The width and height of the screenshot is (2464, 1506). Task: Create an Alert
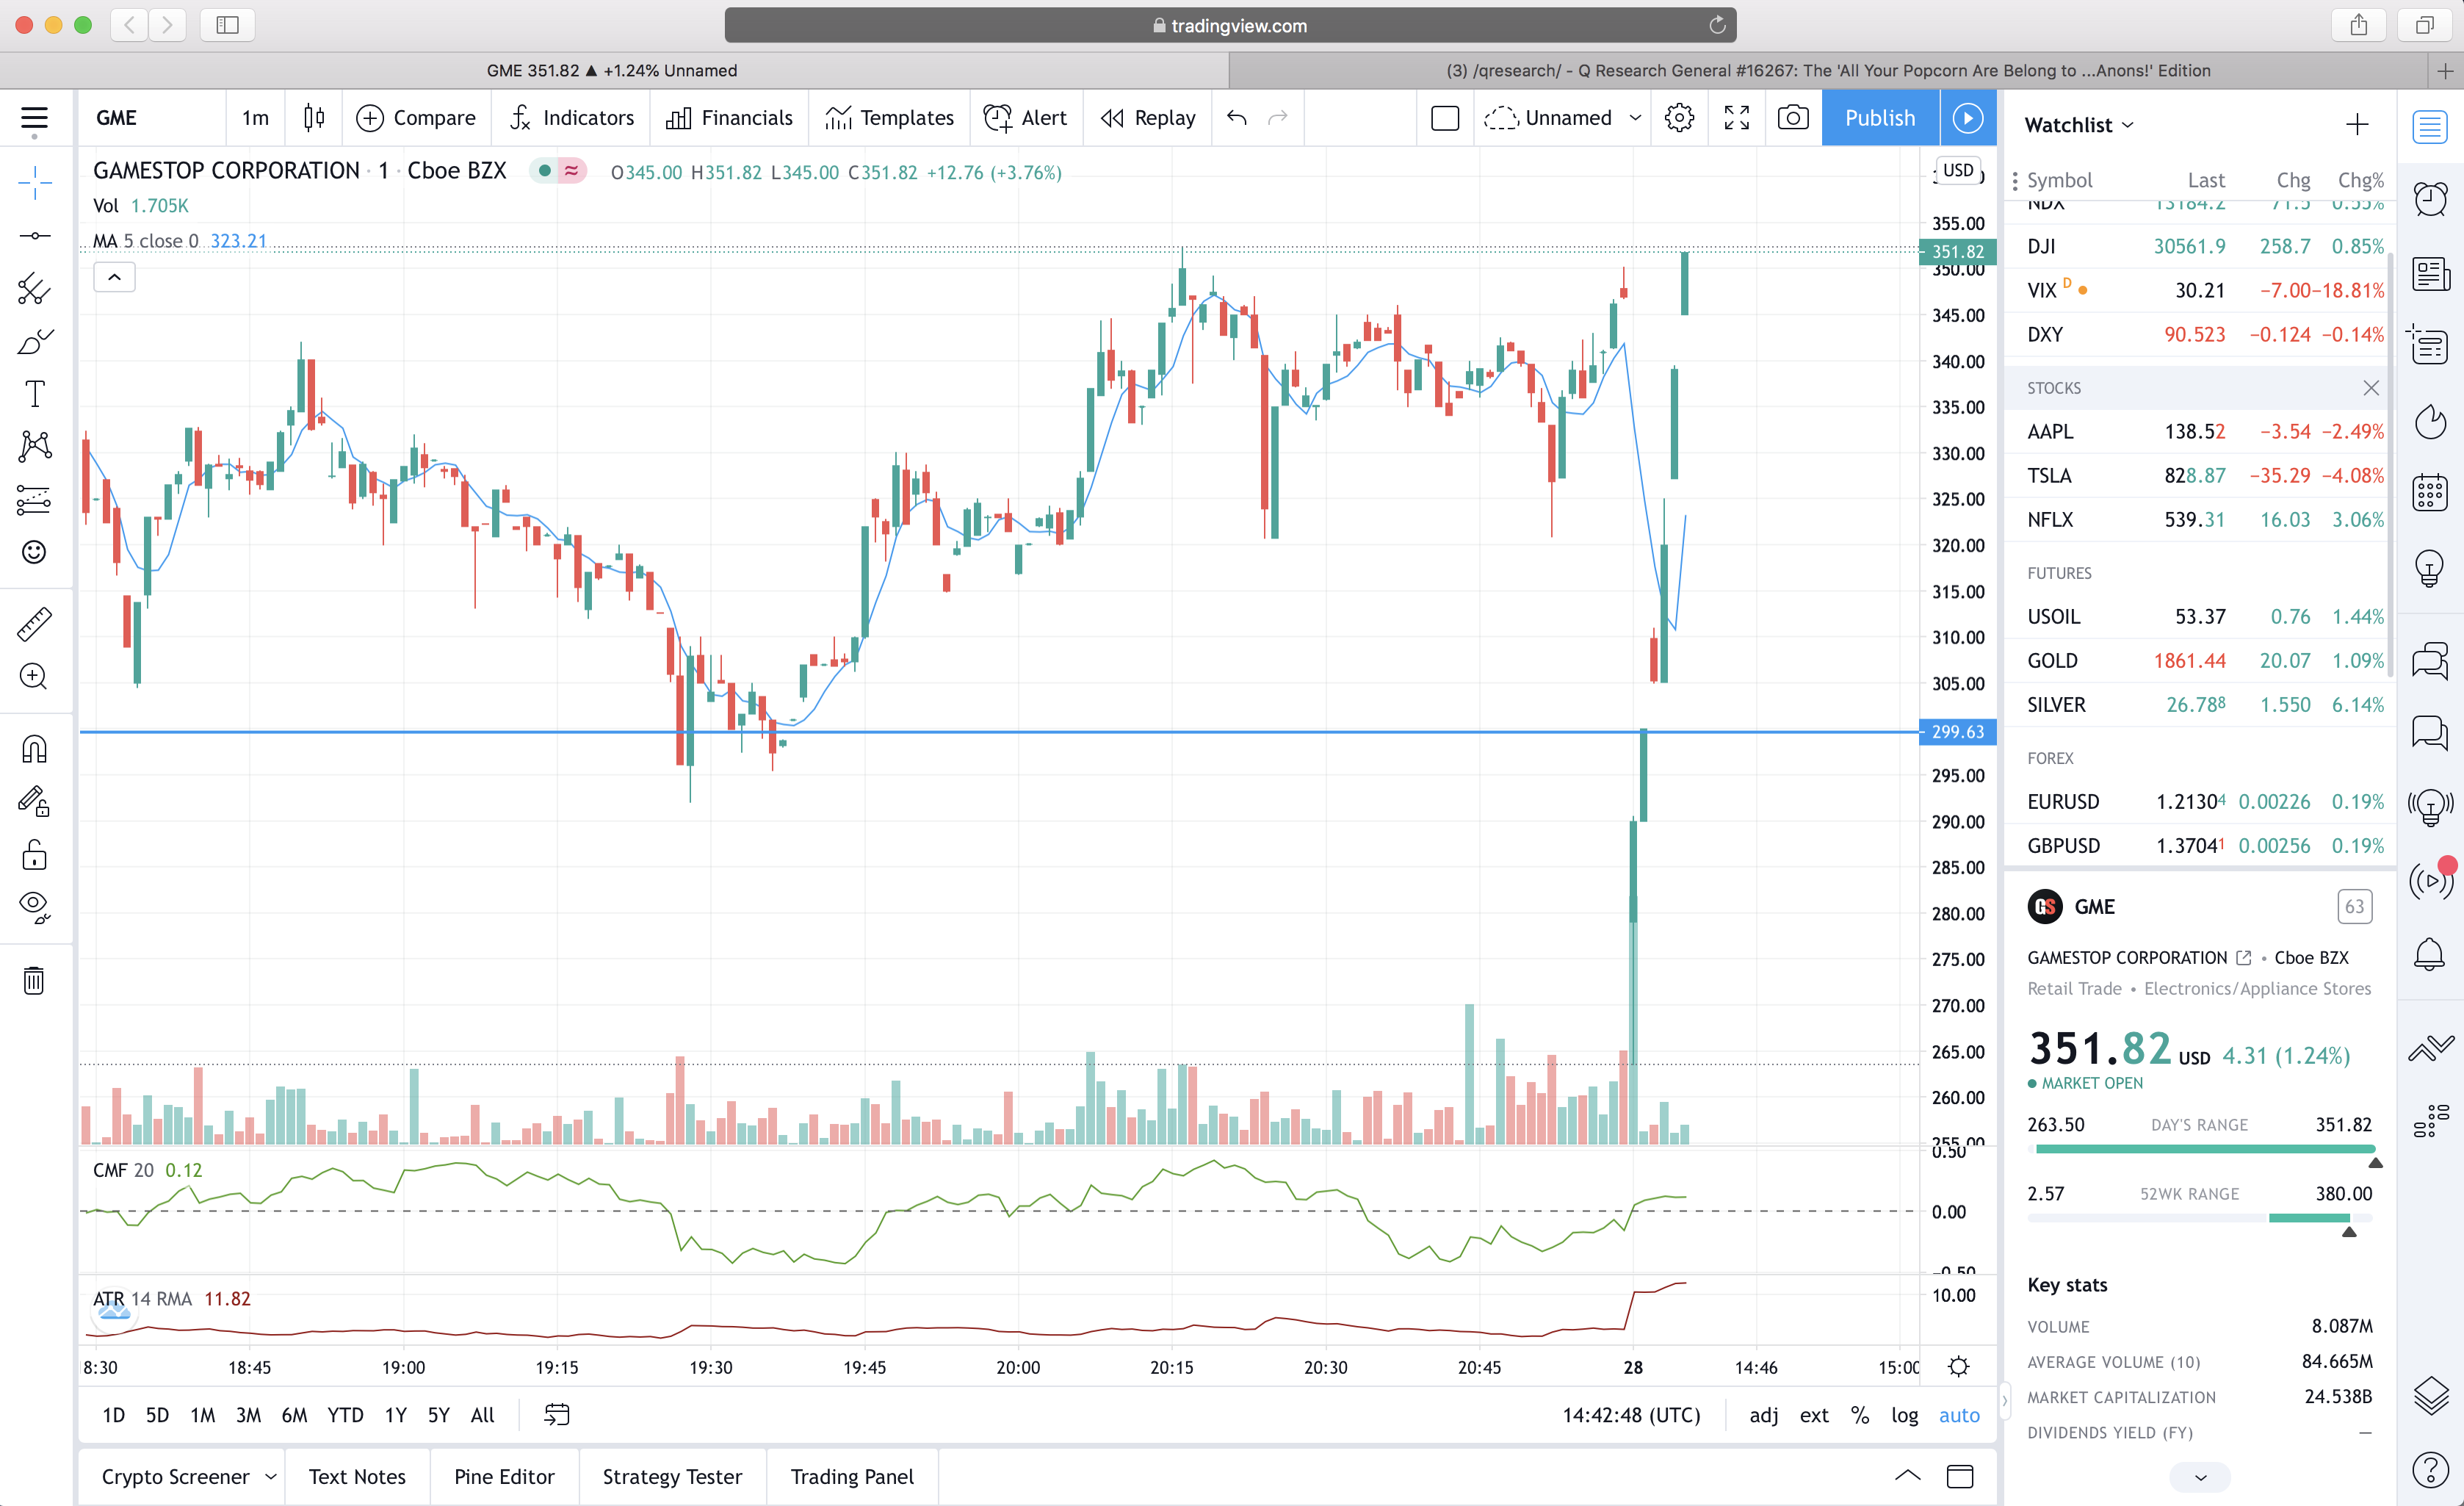(x=1025, y=118)
